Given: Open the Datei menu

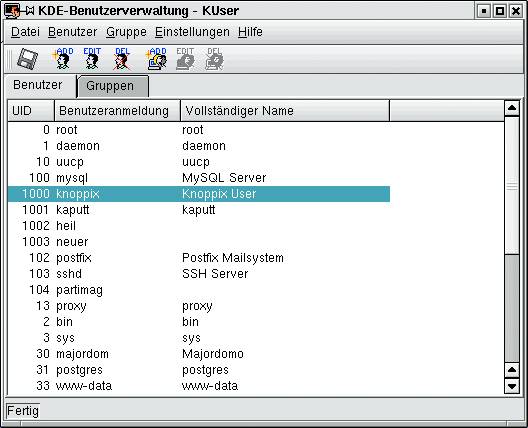Looking at the screenshot, I should coord(25,32).
